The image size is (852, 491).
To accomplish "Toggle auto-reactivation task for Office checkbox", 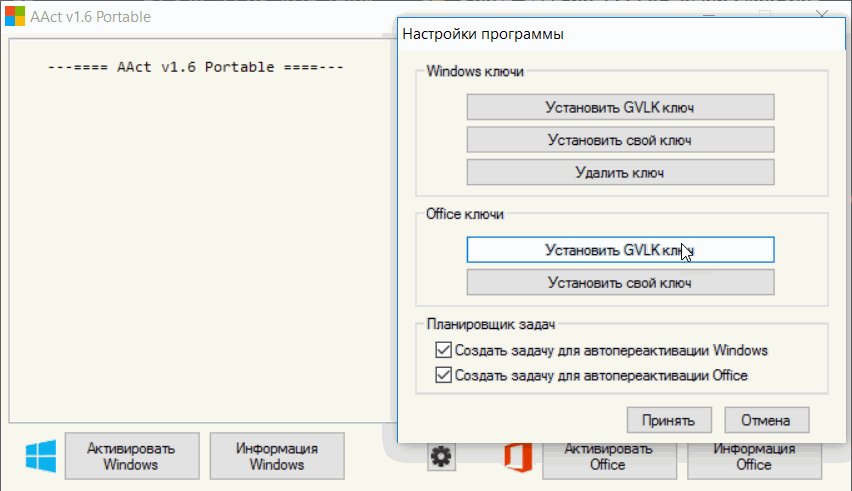I will [443, 375].
